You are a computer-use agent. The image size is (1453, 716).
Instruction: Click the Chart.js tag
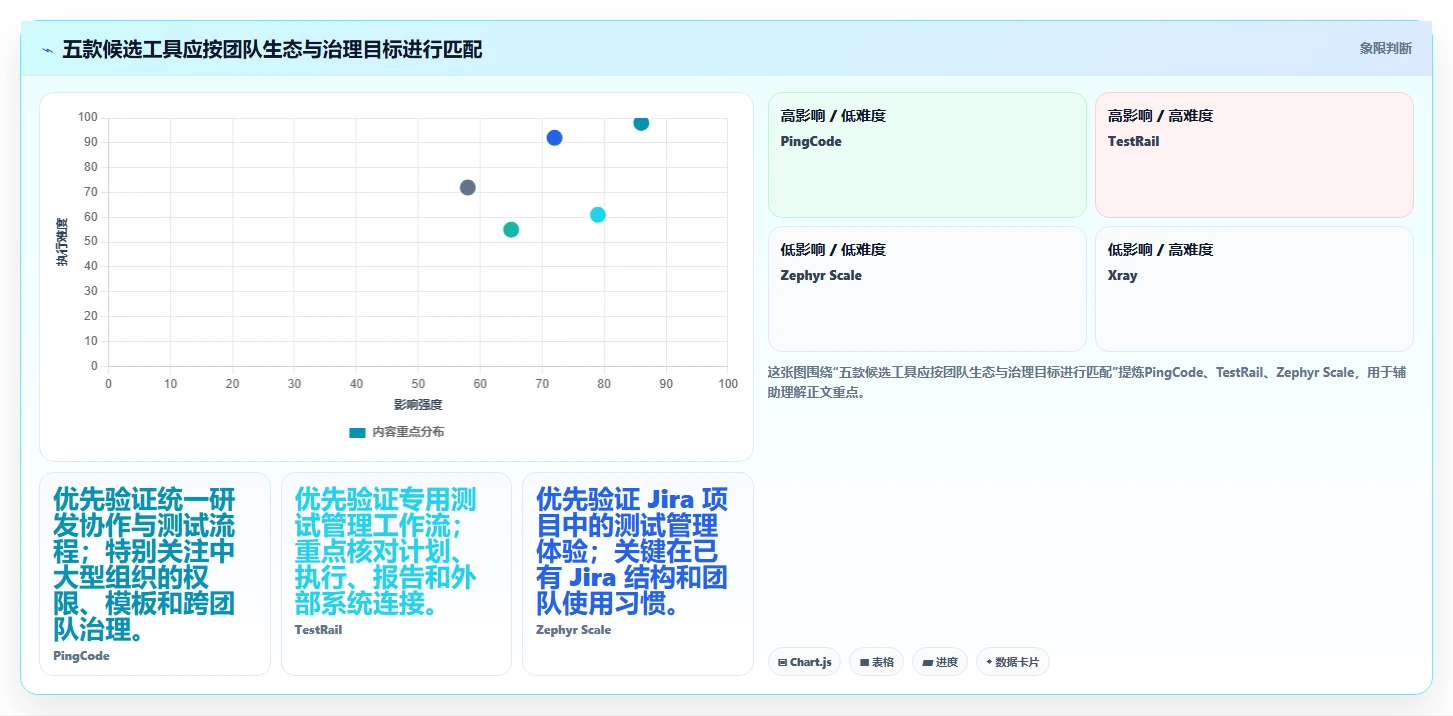[805, 662]
